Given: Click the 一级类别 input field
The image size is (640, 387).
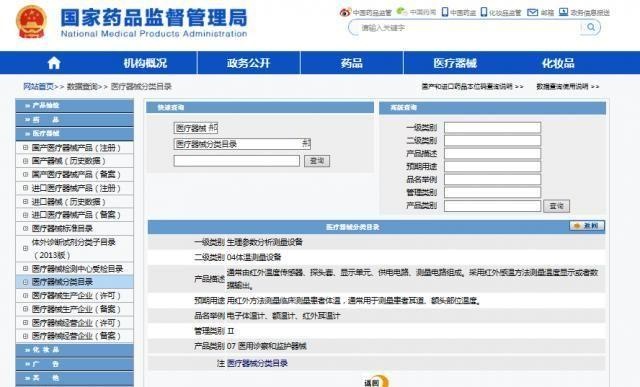Looking at the screenshot, I should pos(492,127).
